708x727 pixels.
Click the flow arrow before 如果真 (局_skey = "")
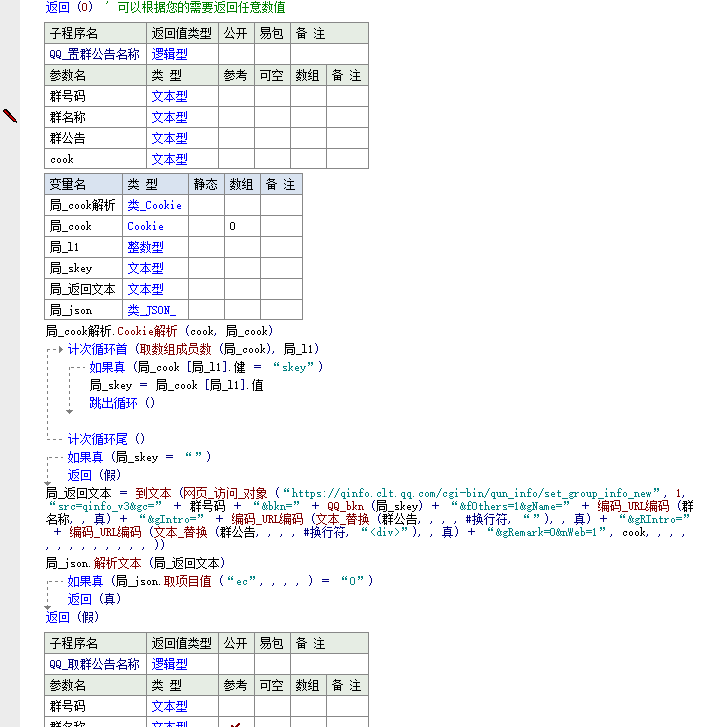point(59,457)
